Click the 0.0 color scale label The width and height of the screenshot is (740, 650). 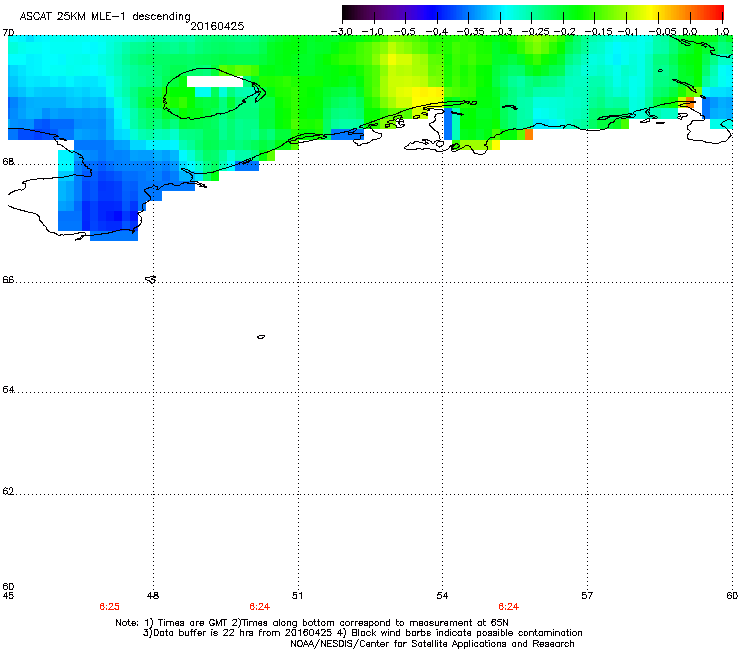click(690, 32)
